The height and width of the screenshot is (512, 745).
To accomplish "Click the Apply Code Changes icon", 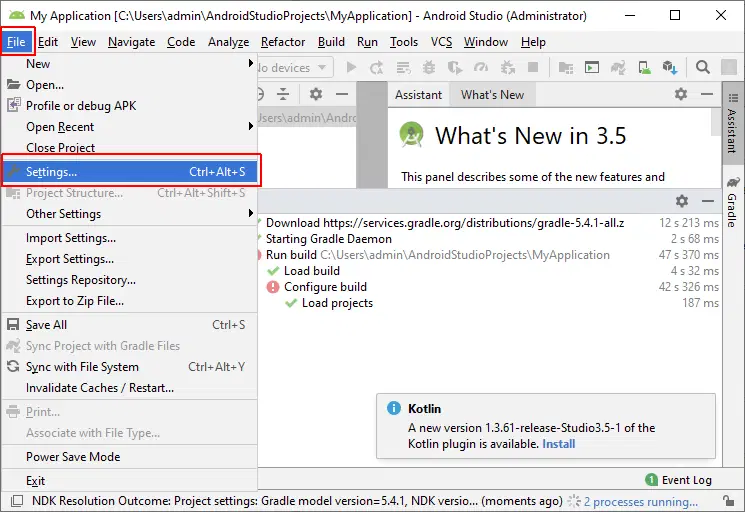I will 403,67.
